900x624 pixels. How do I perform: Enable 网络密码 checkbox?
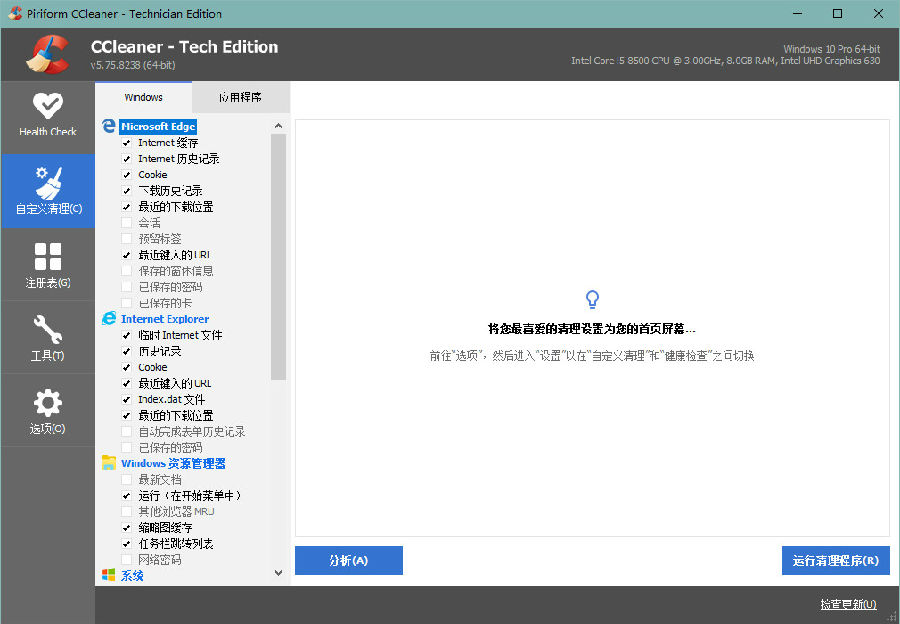tap(127, 560)
